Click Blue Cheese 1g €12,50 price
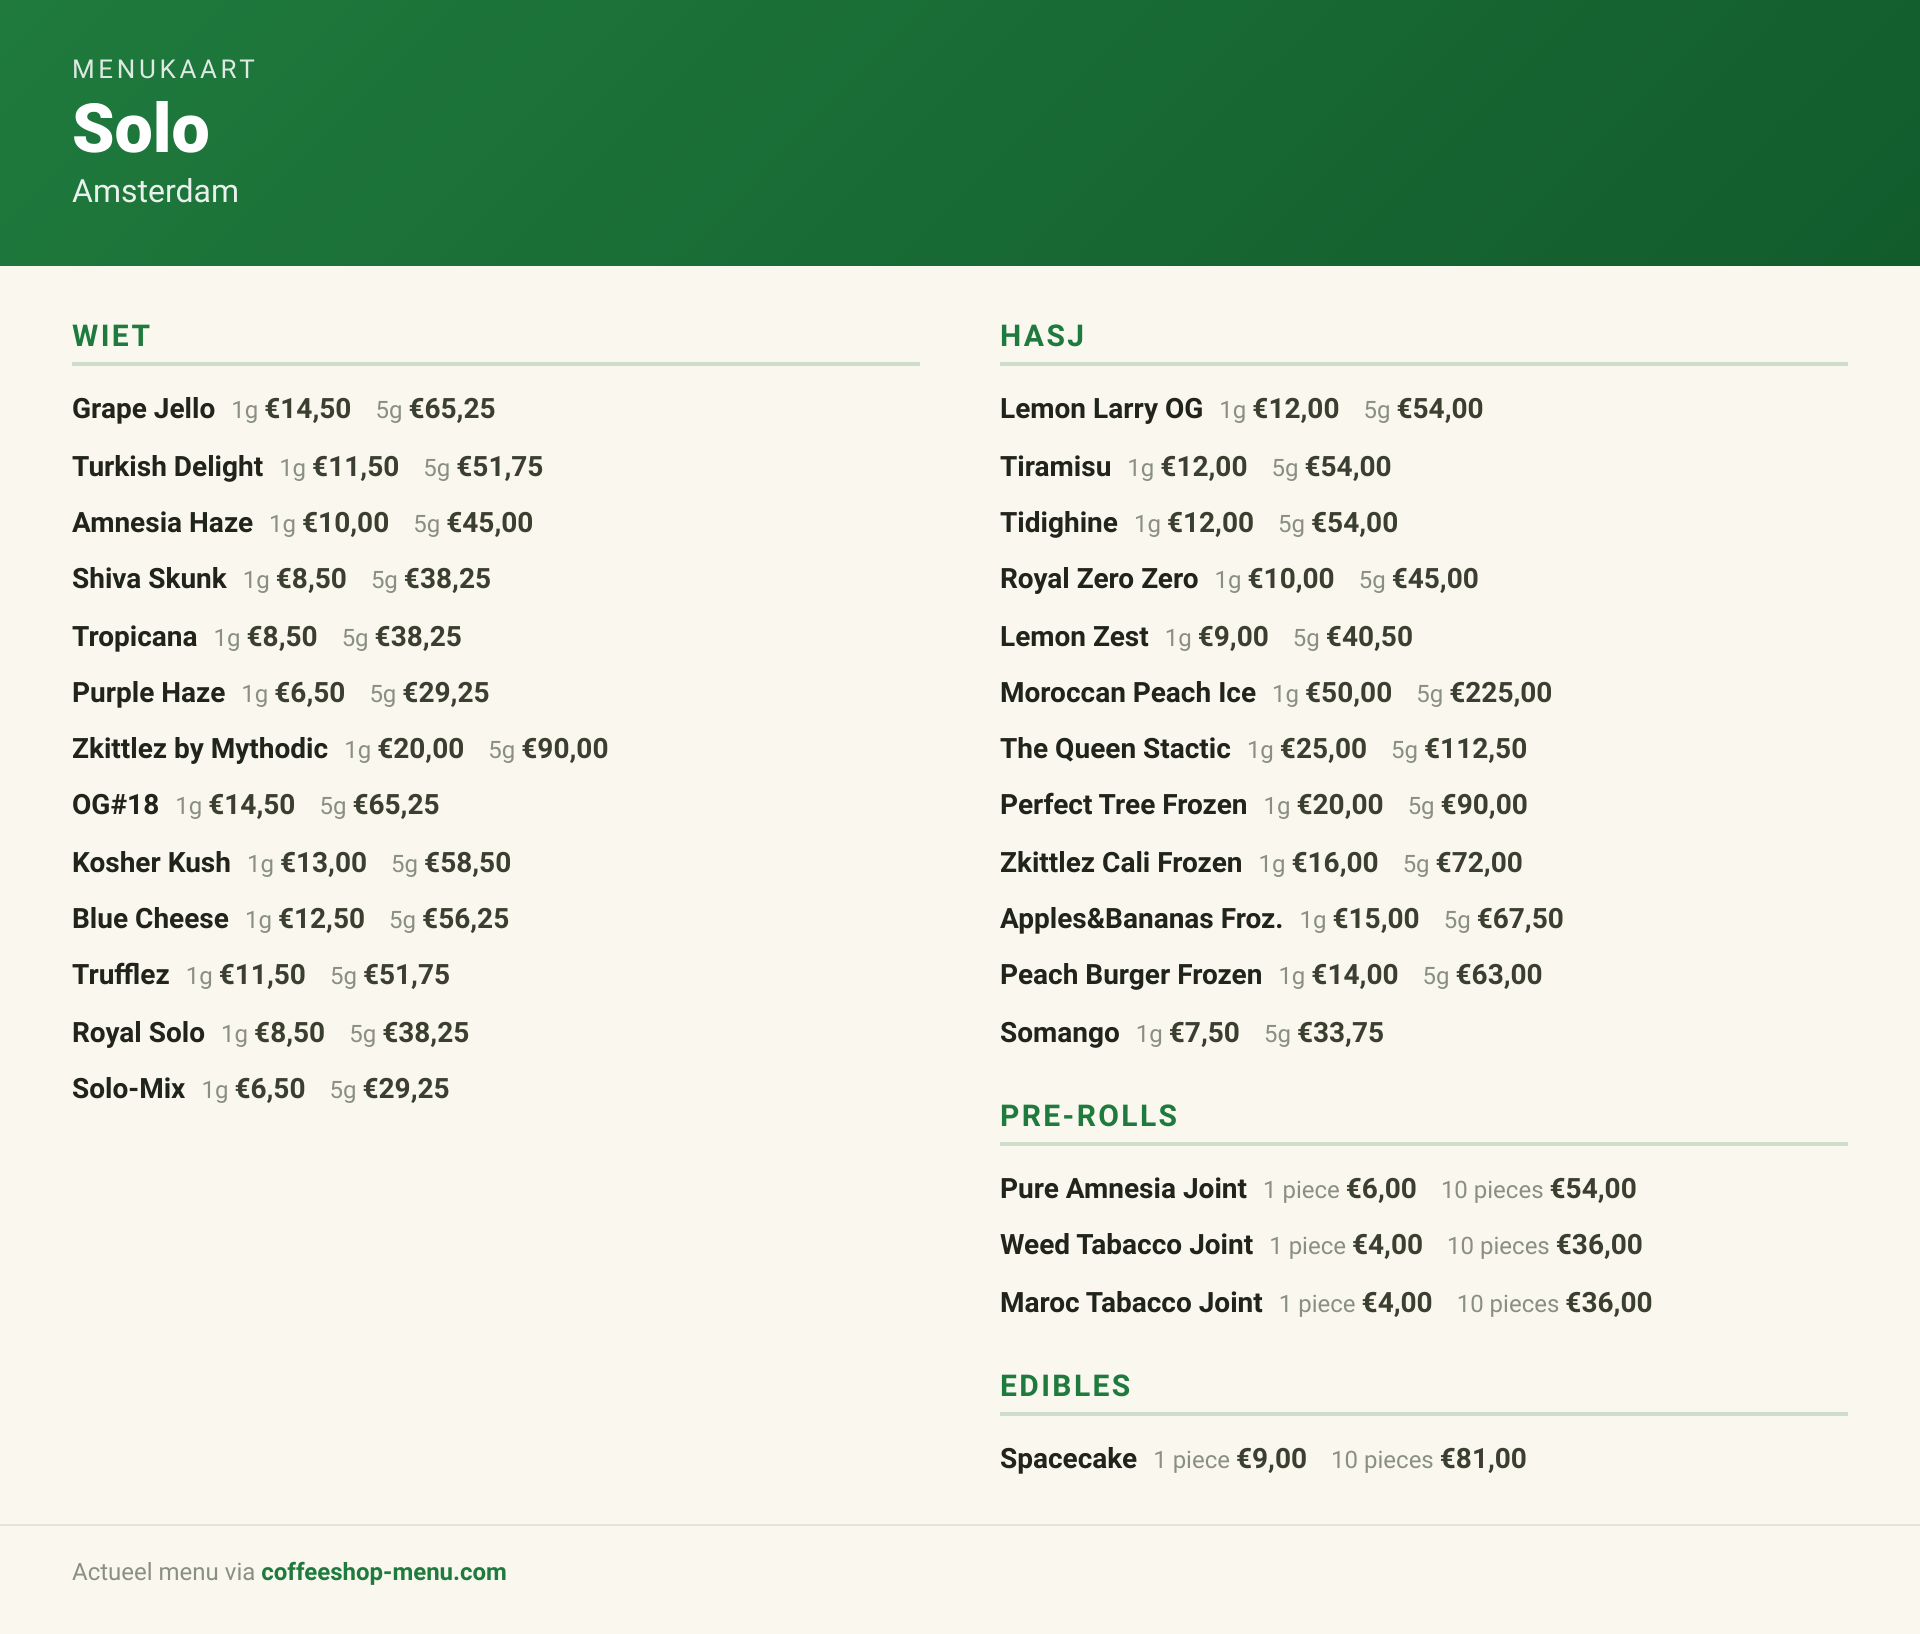The width and height of the screenshot is (1920, 1634). point(322,919)
